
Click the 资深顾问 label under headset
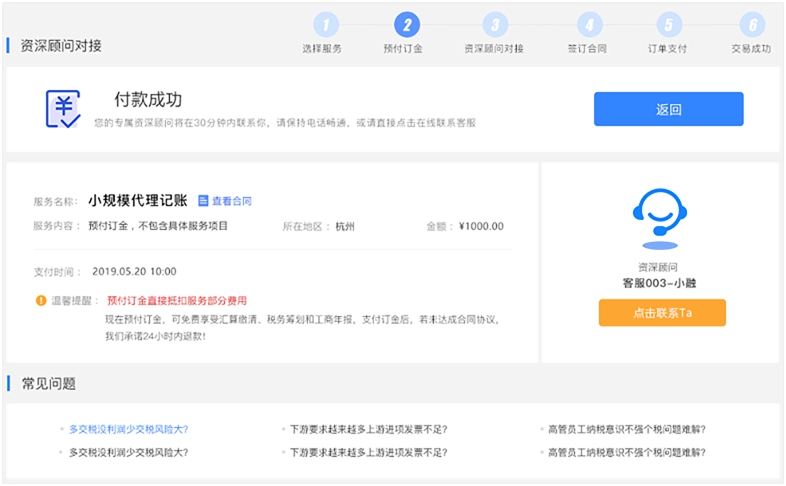pyautogui.click(x=658, y=267)
